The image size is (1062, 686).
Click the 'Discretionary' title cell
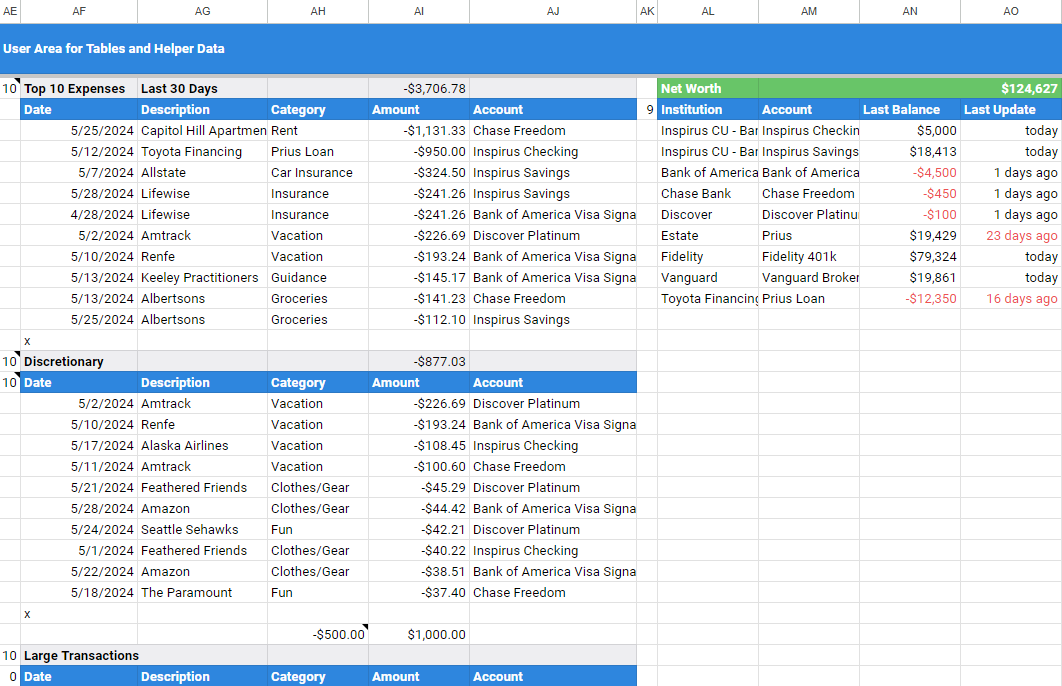pos(79,362)
